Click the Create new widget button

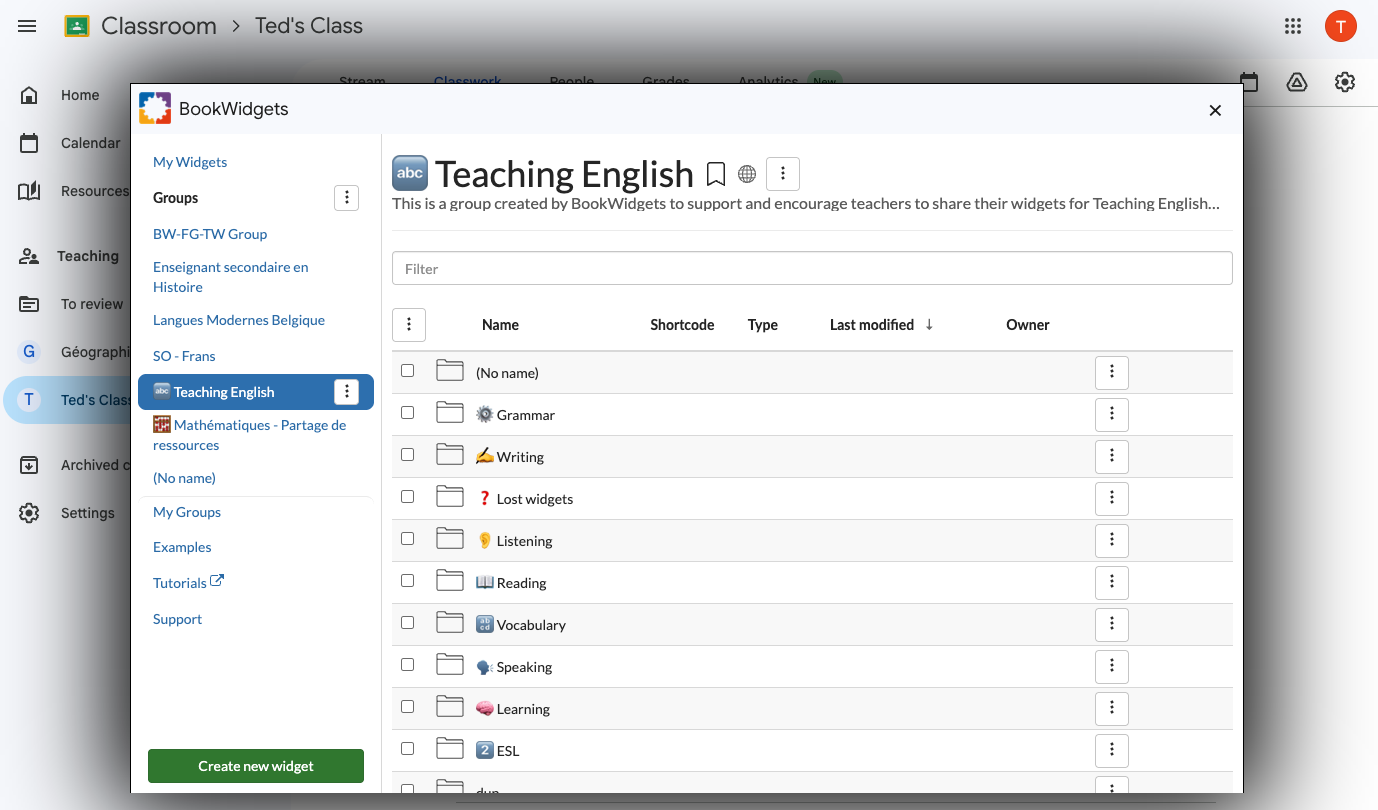tap(256, 766)
